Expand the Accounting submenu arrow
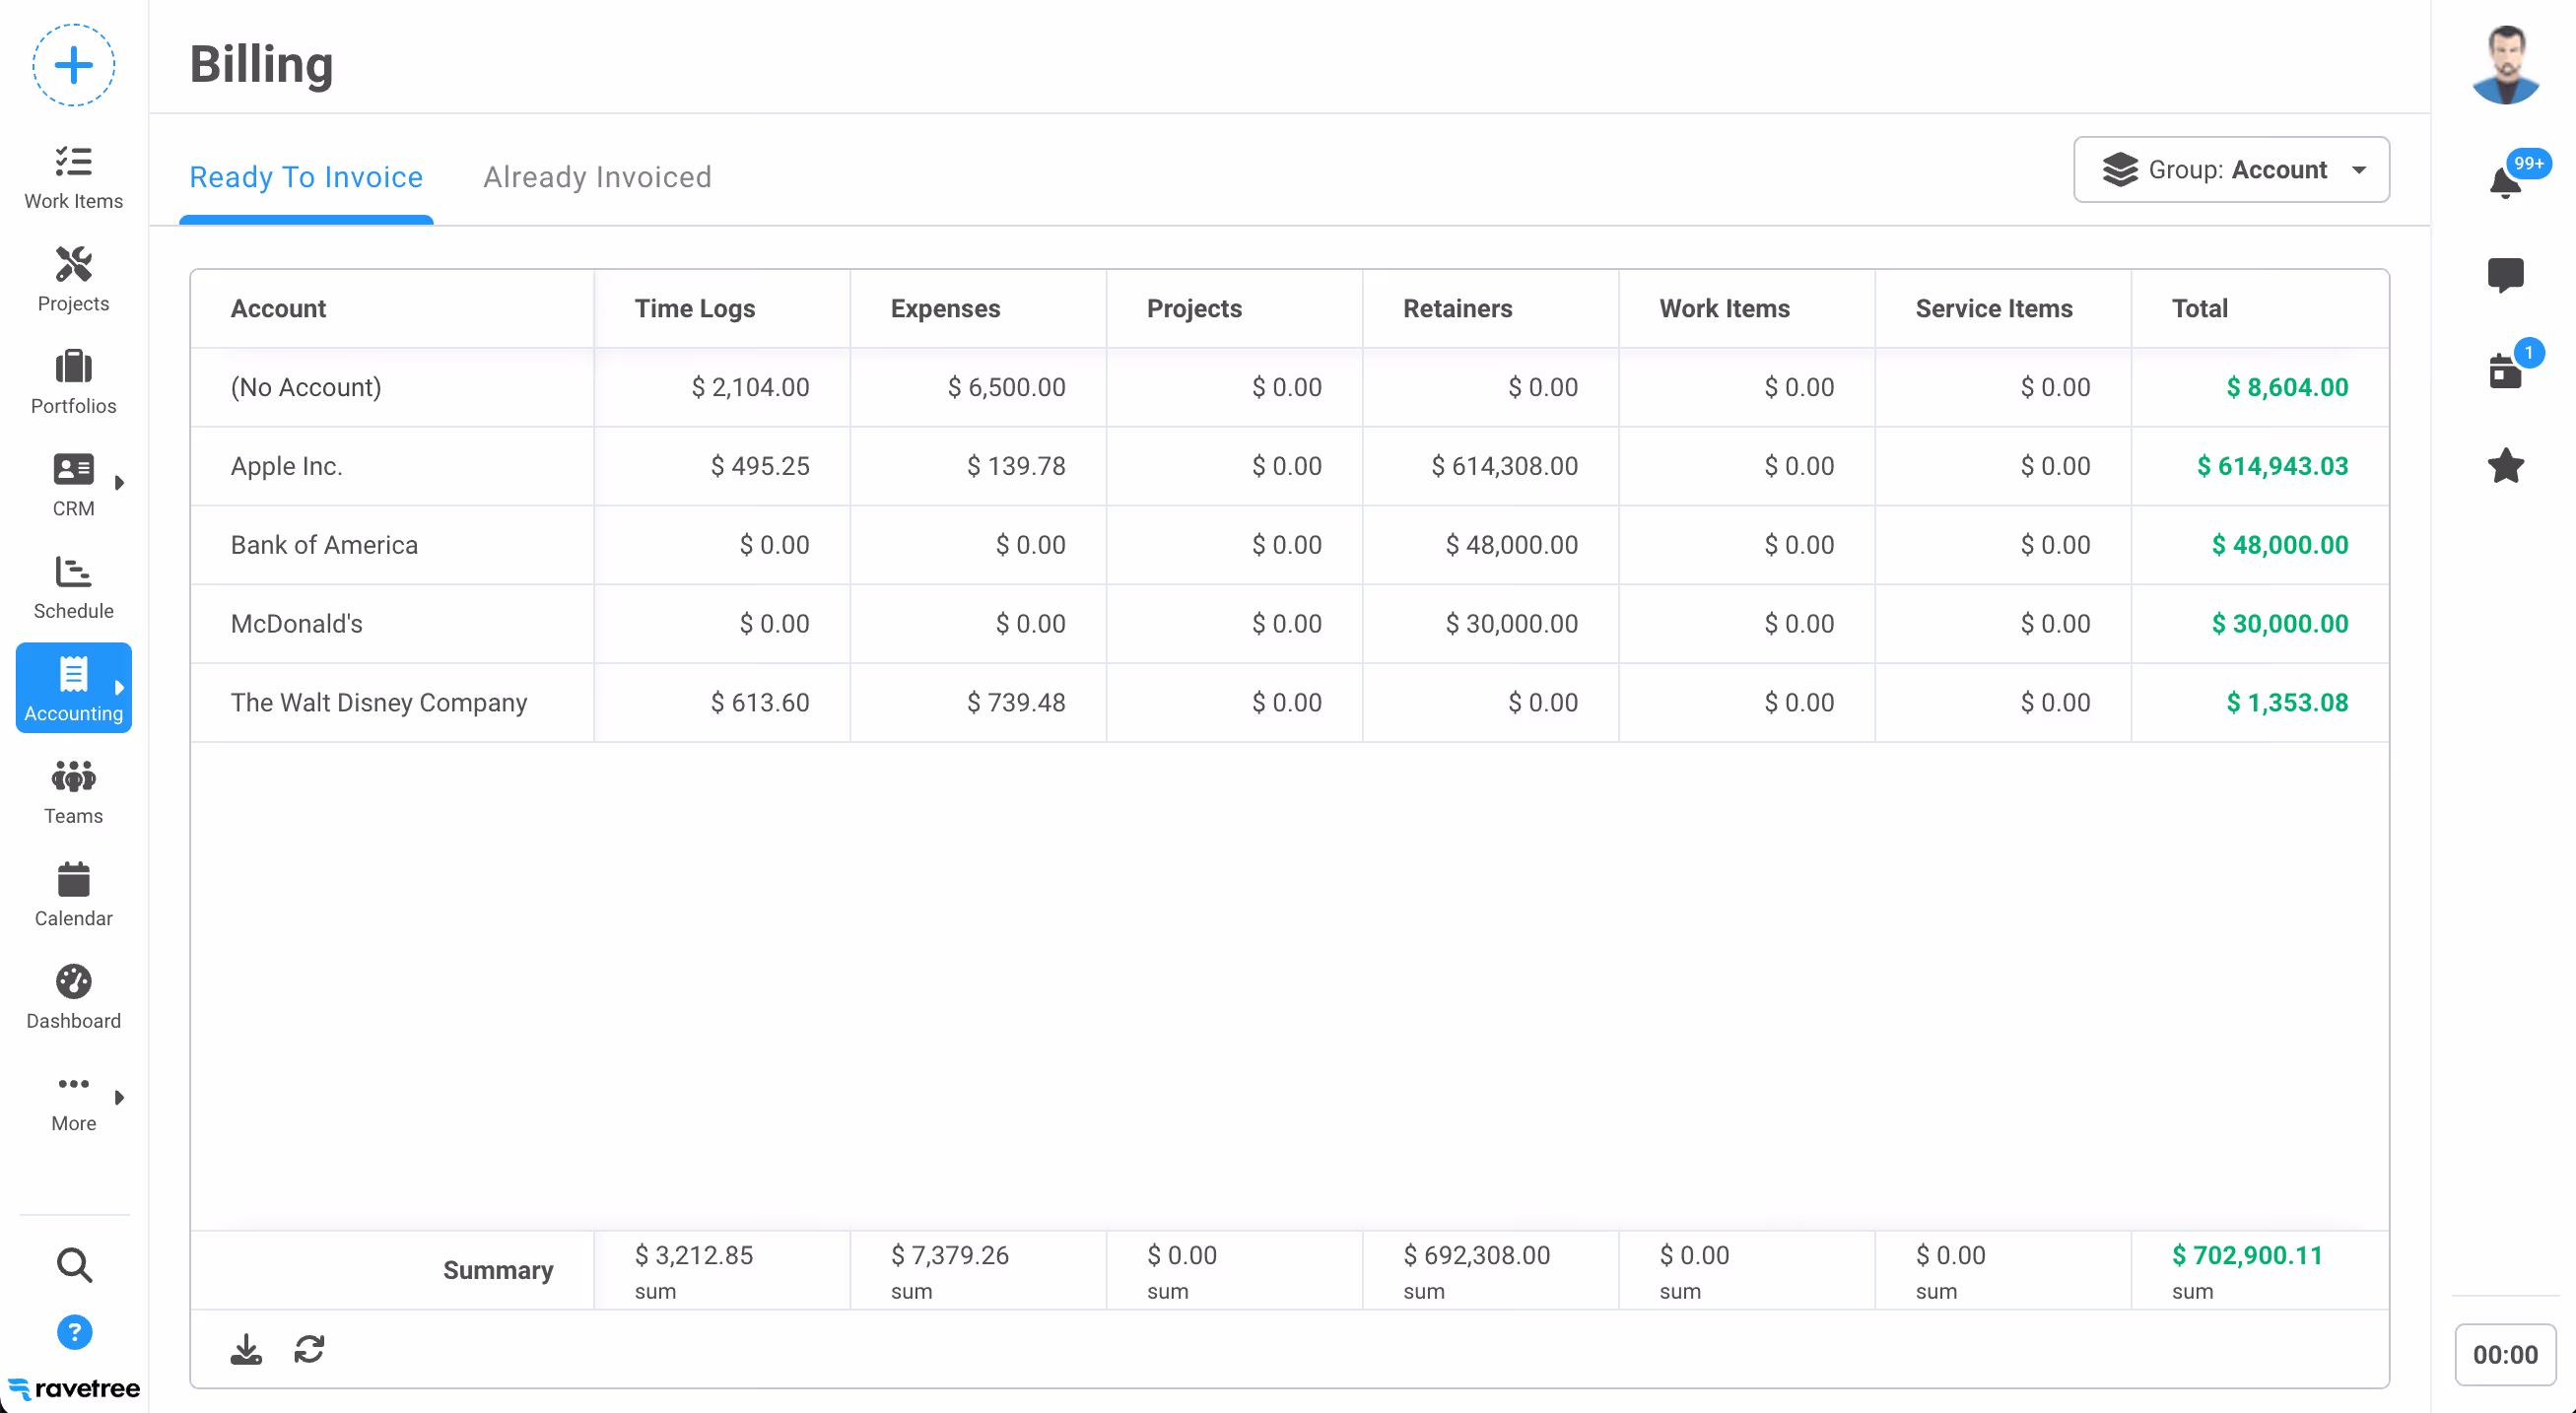 120,688
